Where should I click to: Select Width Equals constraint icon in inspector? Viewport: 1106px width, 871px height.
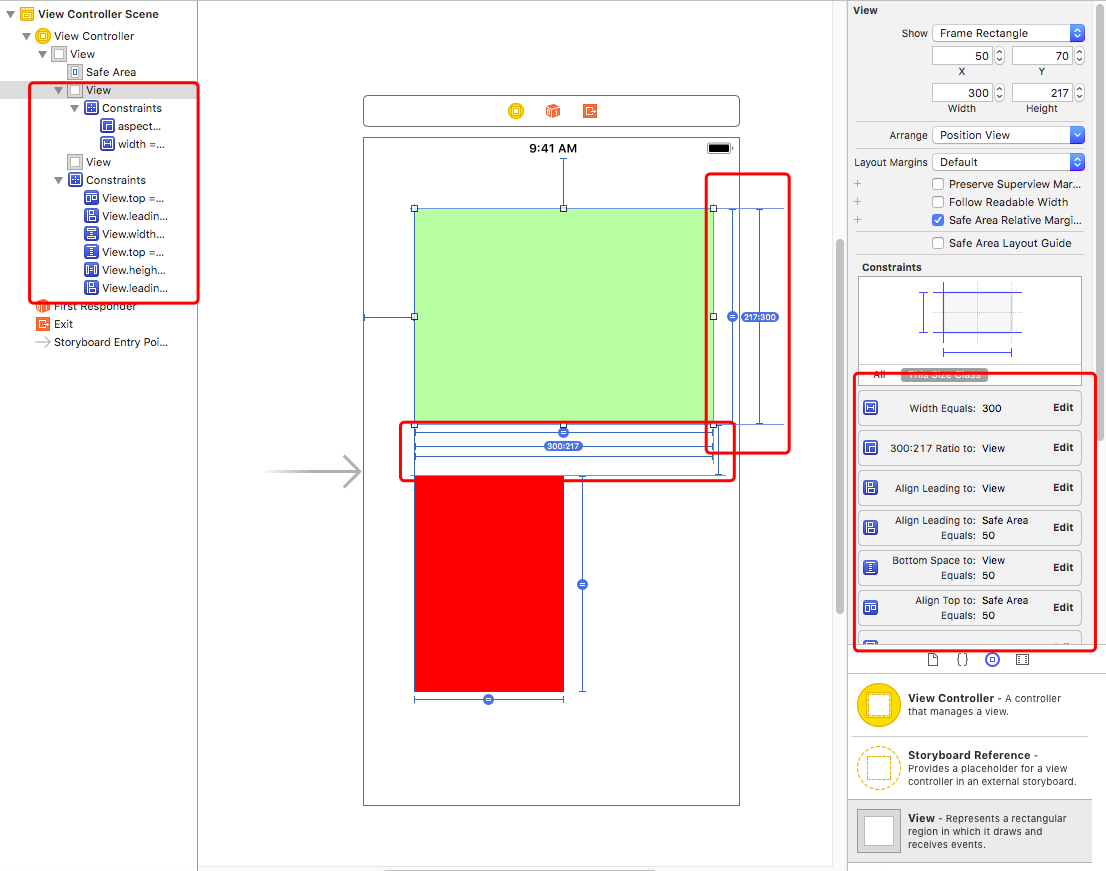(x=871, y=408)
